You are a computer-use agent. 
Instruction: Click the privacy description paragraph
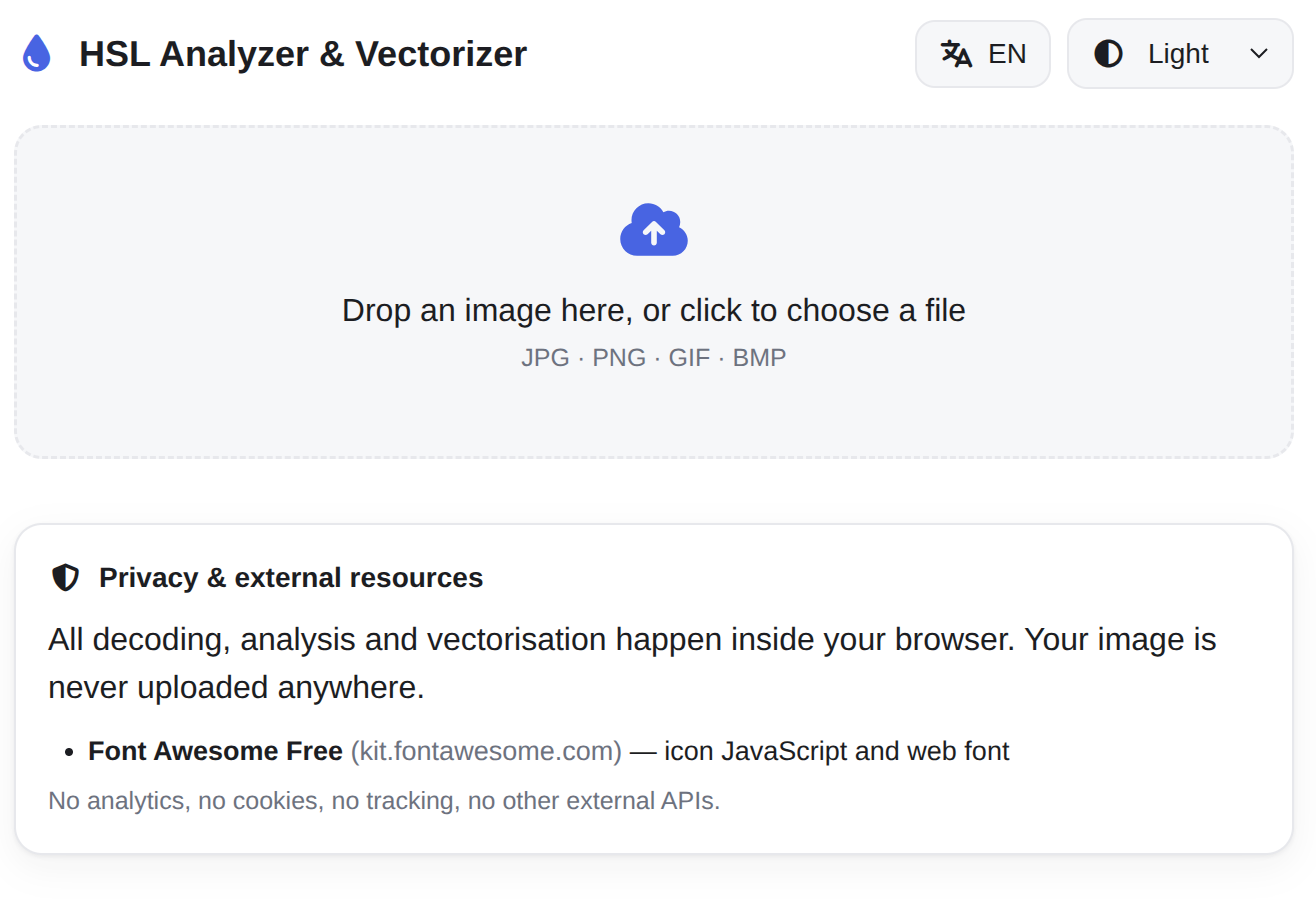632,663
